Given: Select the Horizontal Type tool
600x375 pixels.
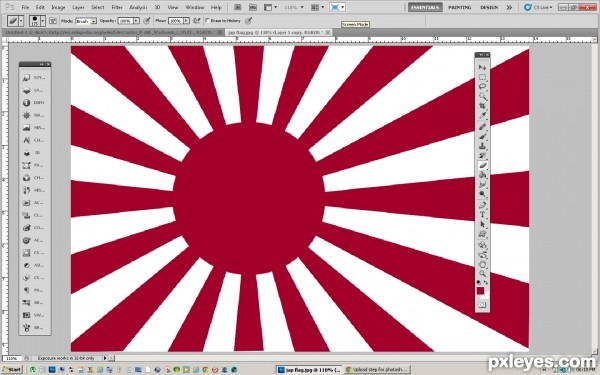Looking at the screenshot, I should coord(482,215).
